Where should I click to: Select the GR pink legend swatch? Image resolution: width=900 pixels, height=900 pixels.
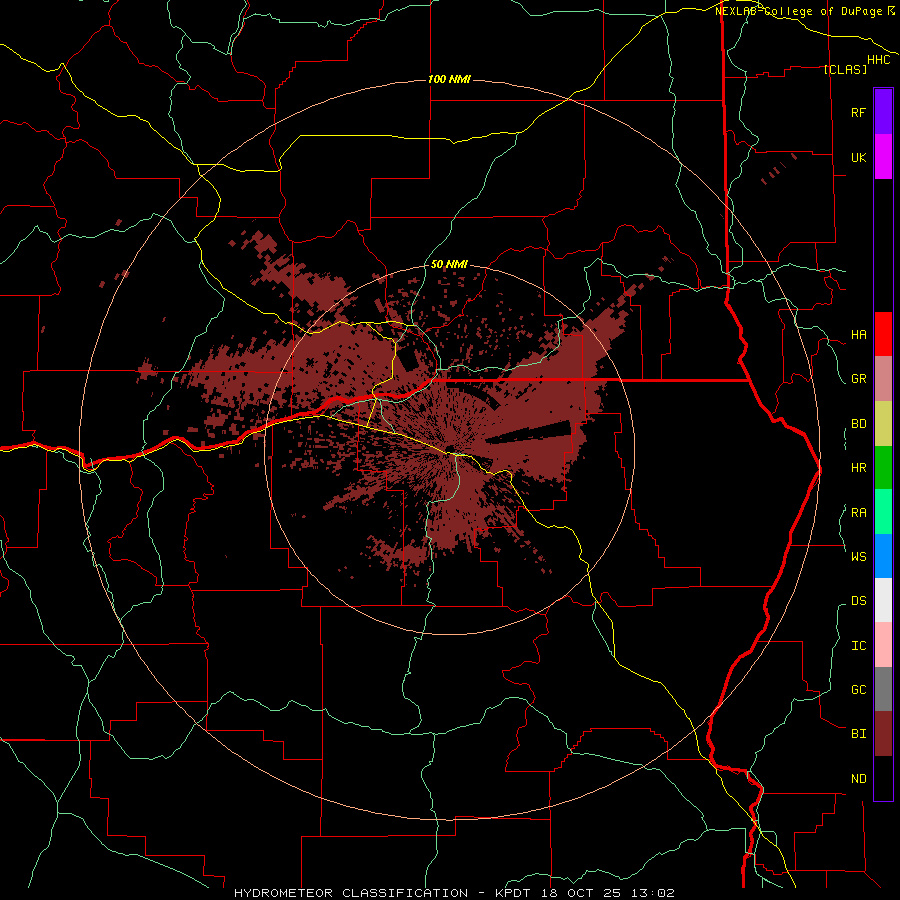click(883, 379)
